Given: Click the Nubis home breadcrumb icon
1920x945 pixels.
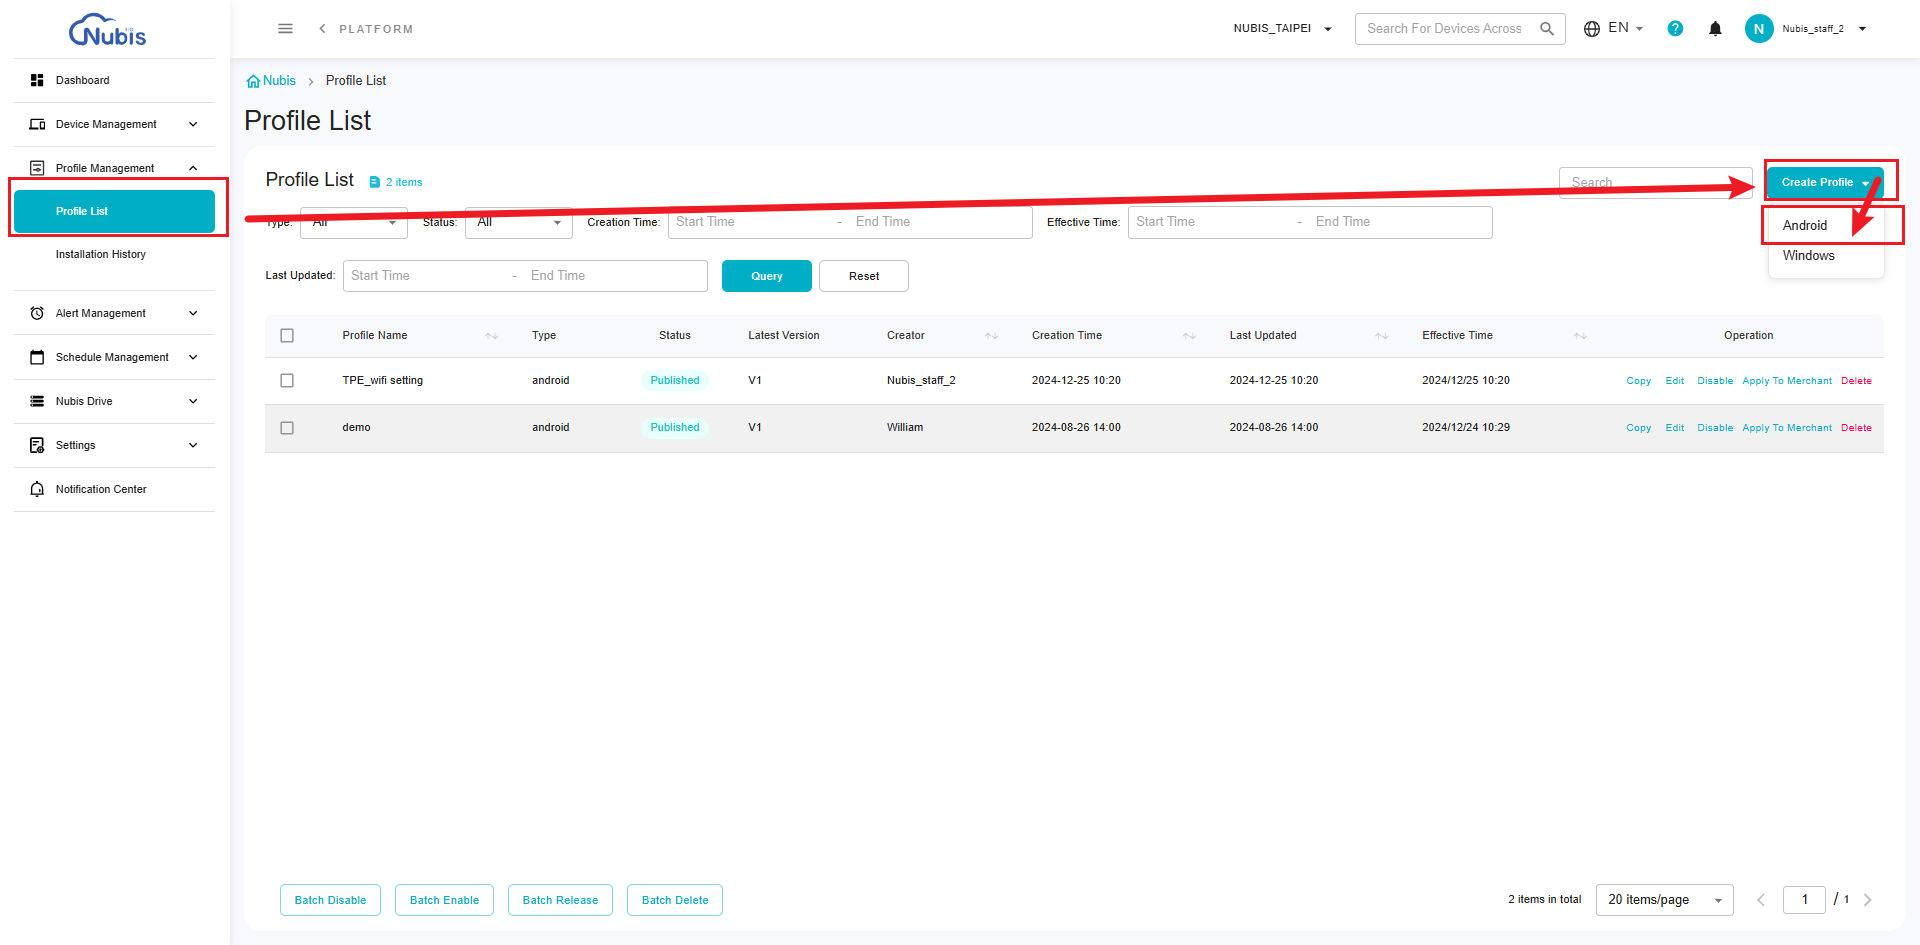Looking at the screenshot, I should point(253,81).
